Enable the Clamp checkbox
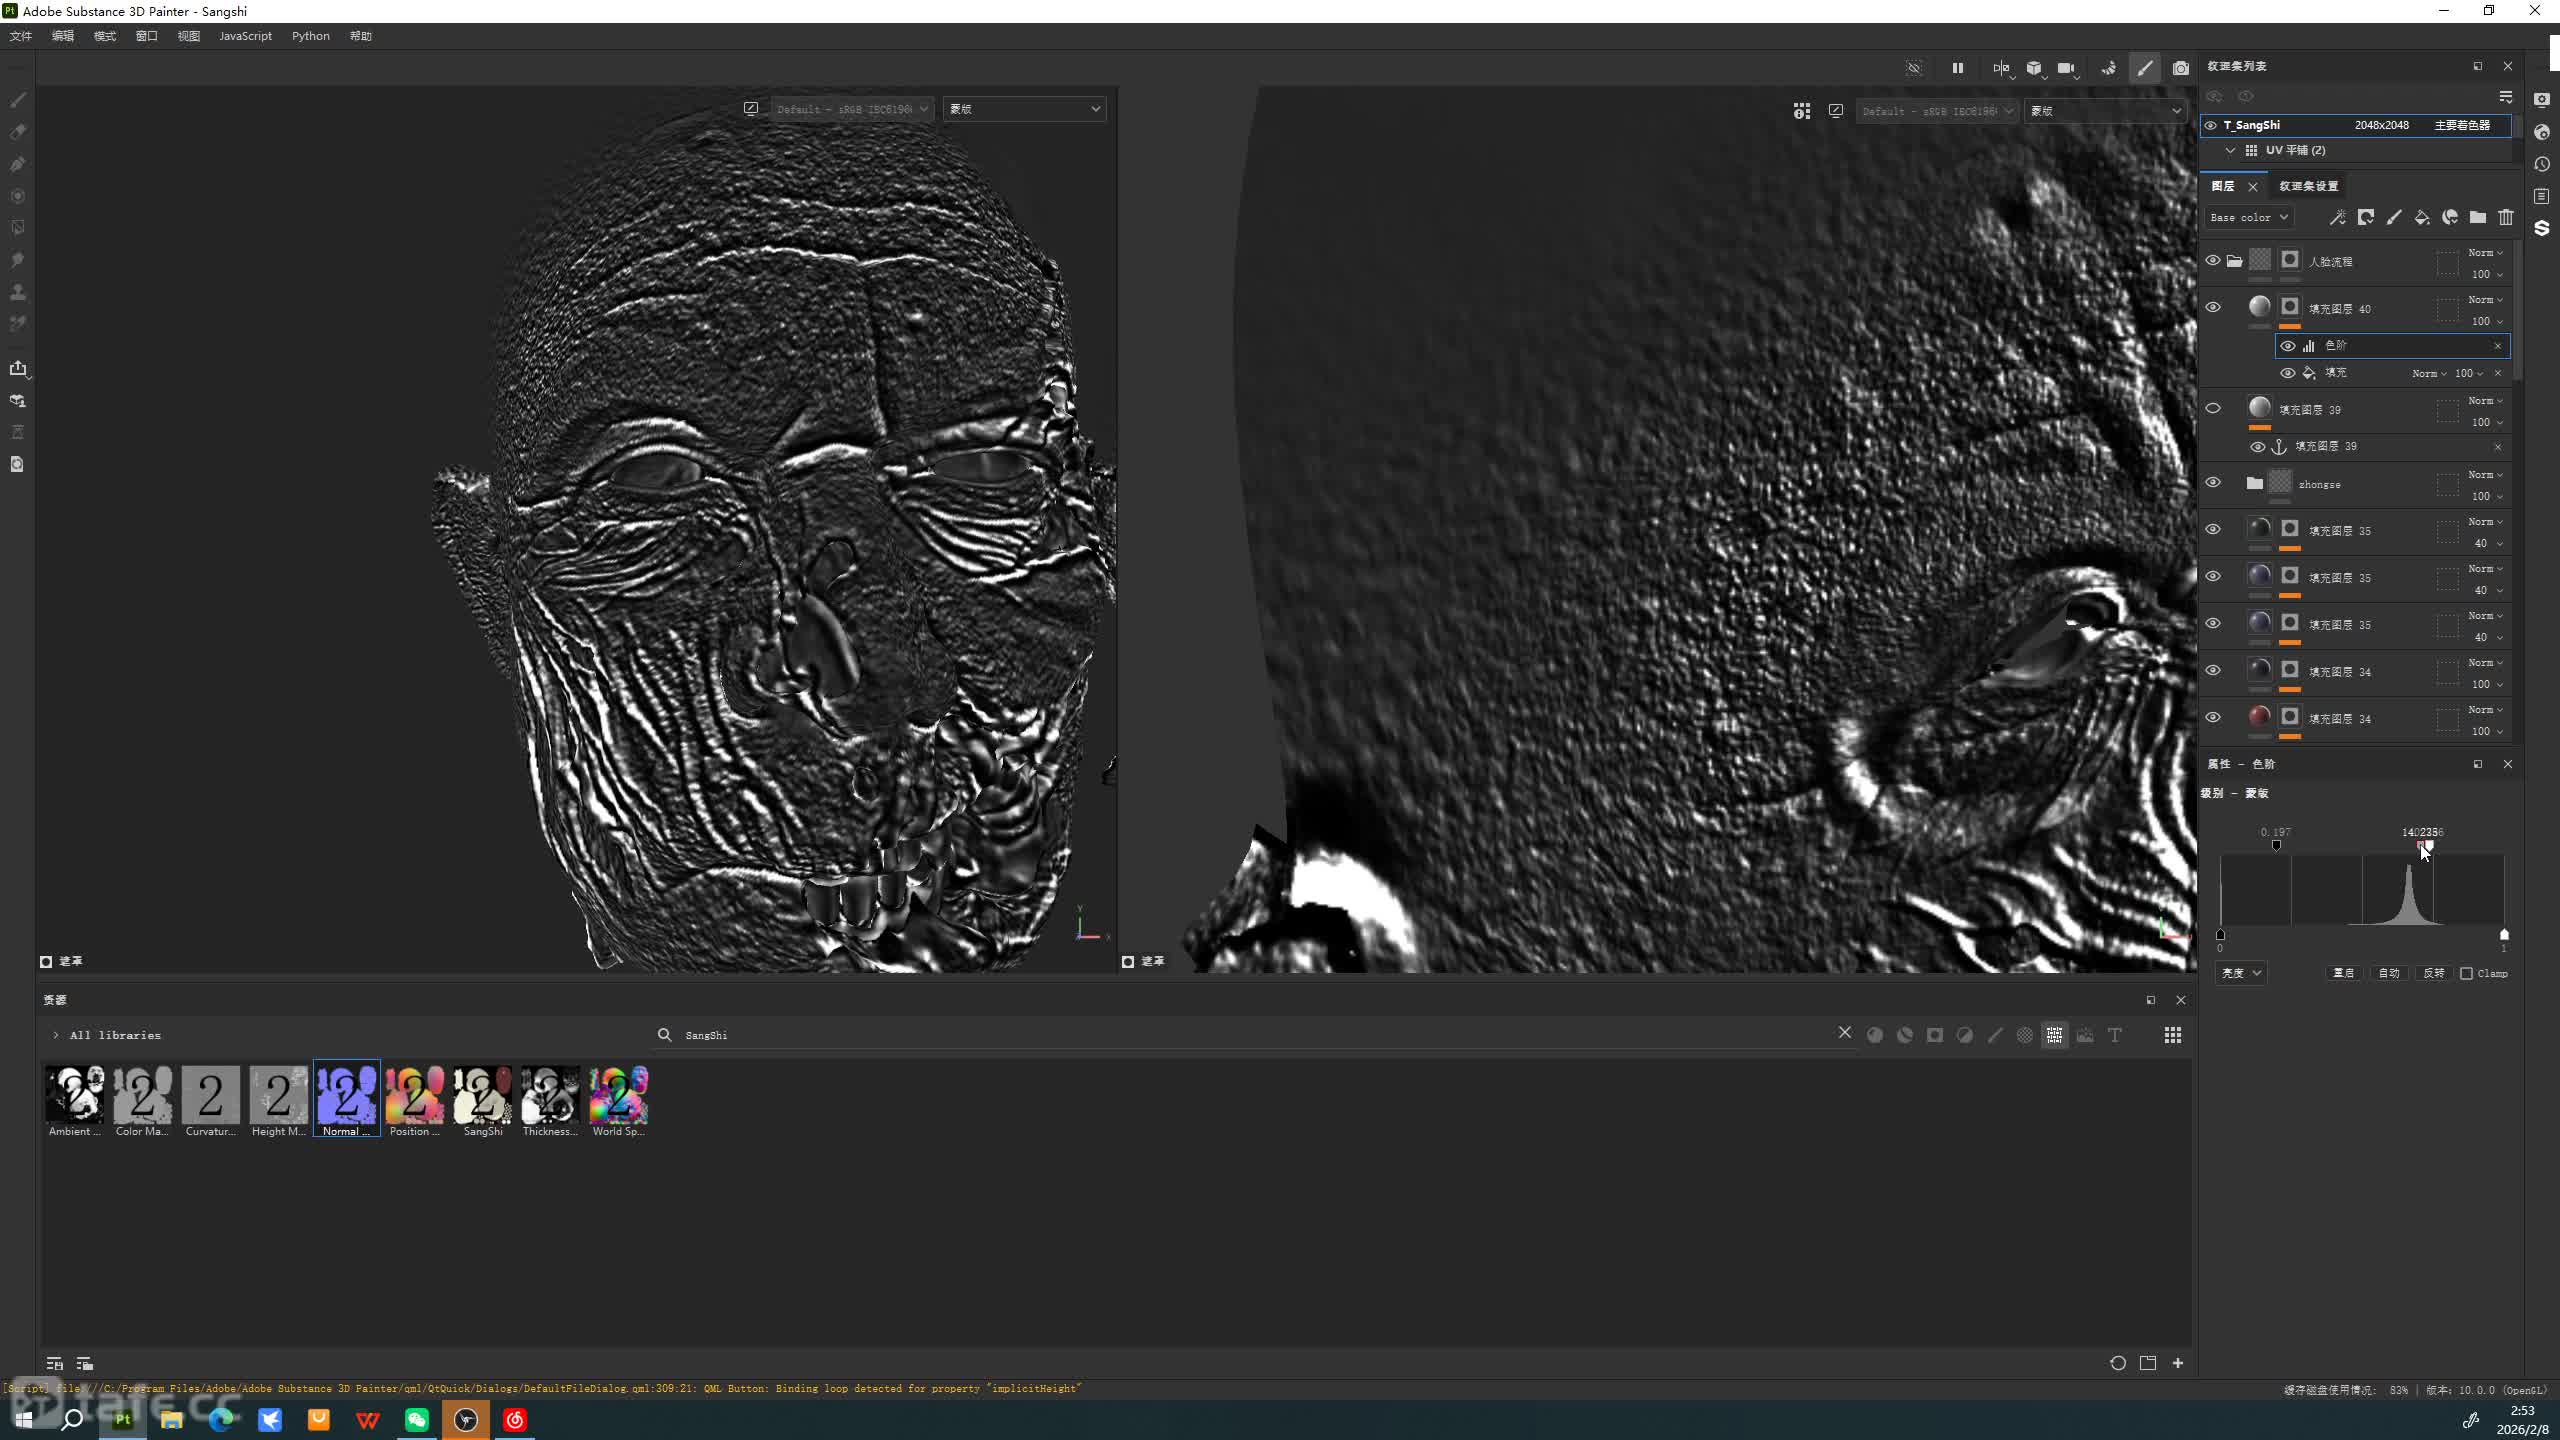Image resolution: width=2560 pixels, height=1440 pixels. click(2466, 973)
